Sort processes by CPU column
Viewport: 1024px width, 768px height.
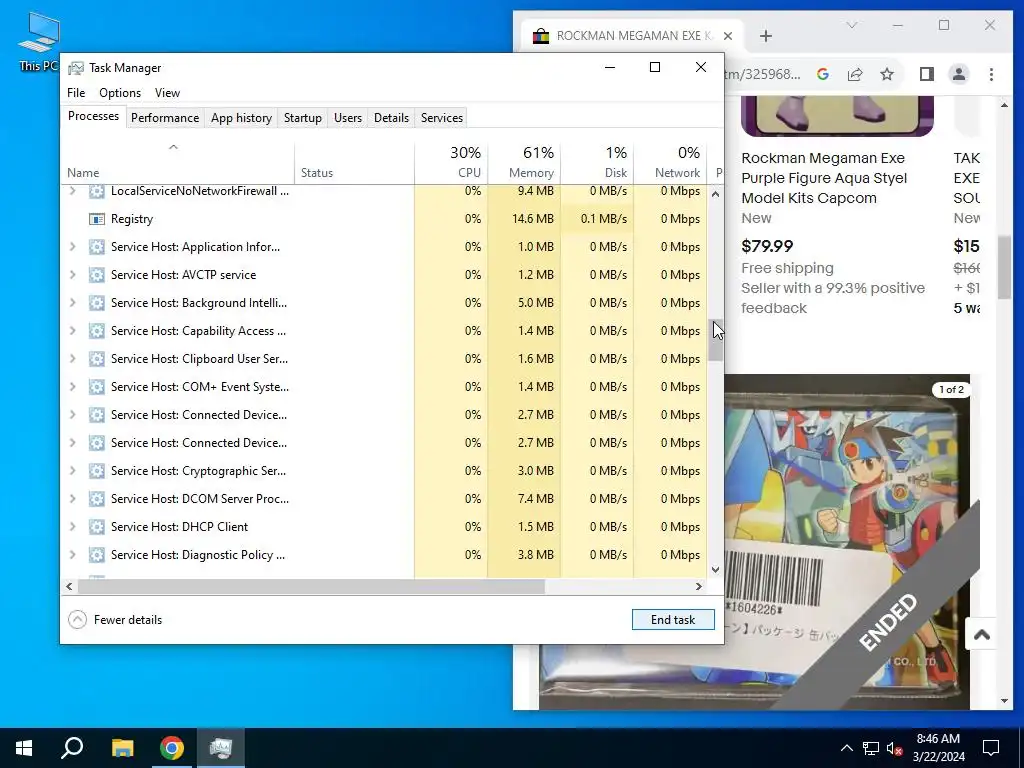(451, 162)
